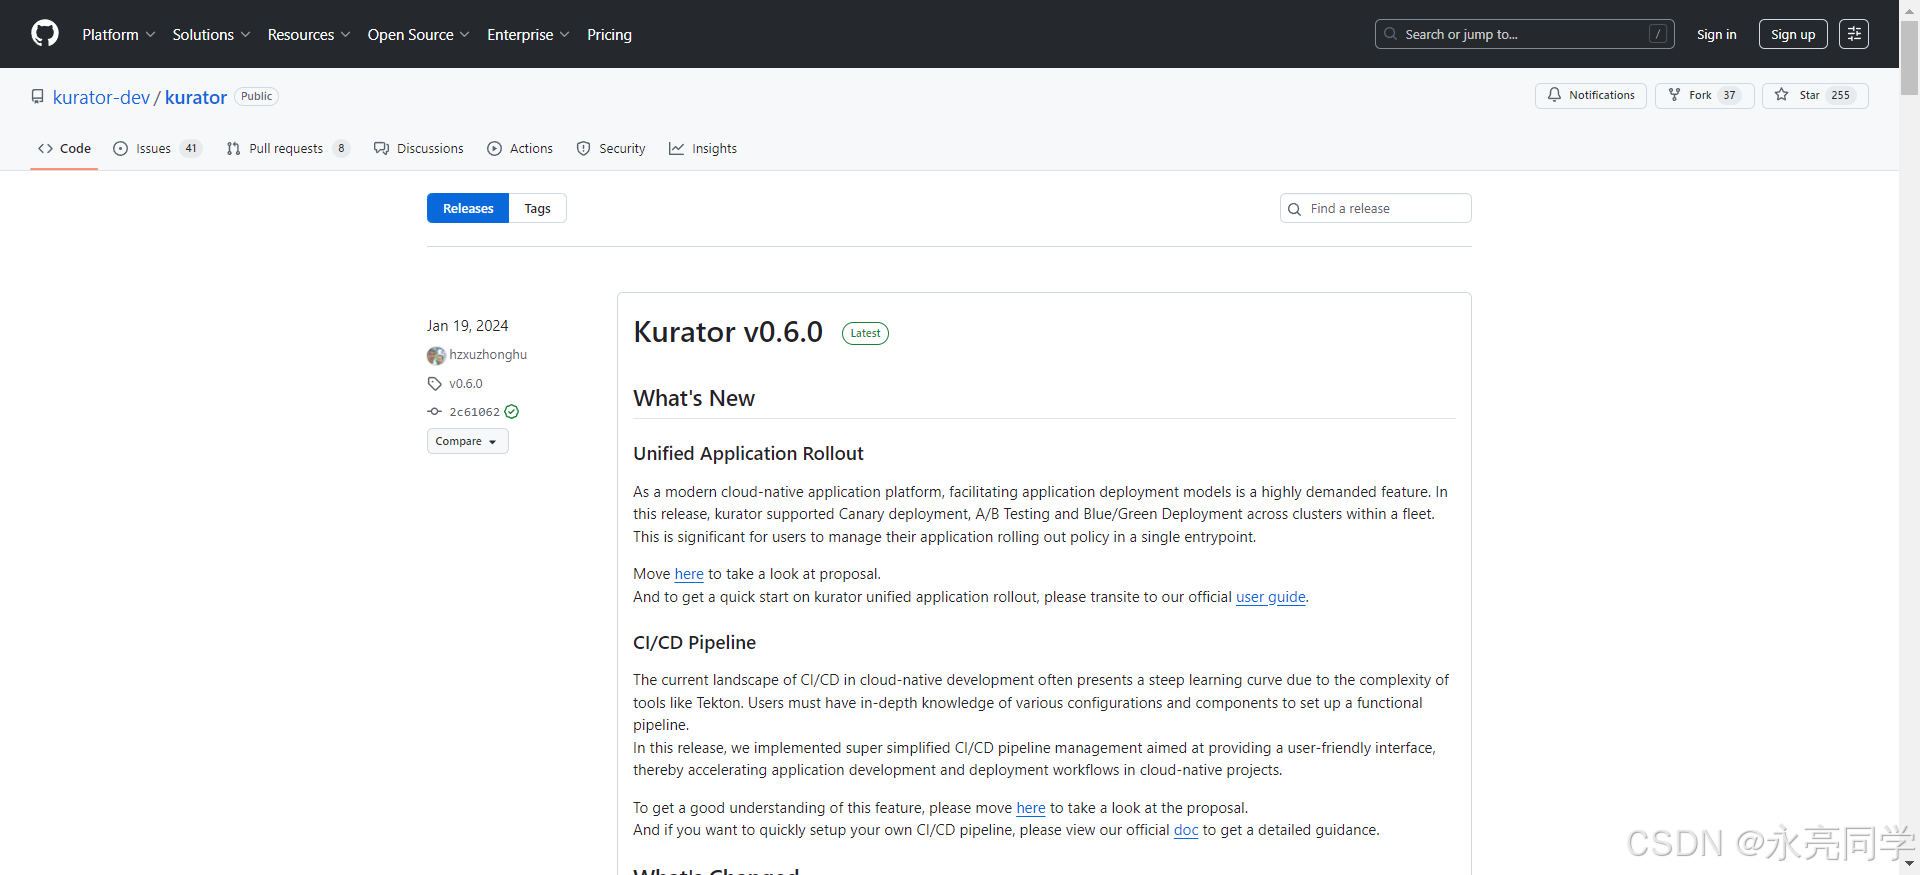Open the Kurator v0.6.0 release title

click(728, 332)
